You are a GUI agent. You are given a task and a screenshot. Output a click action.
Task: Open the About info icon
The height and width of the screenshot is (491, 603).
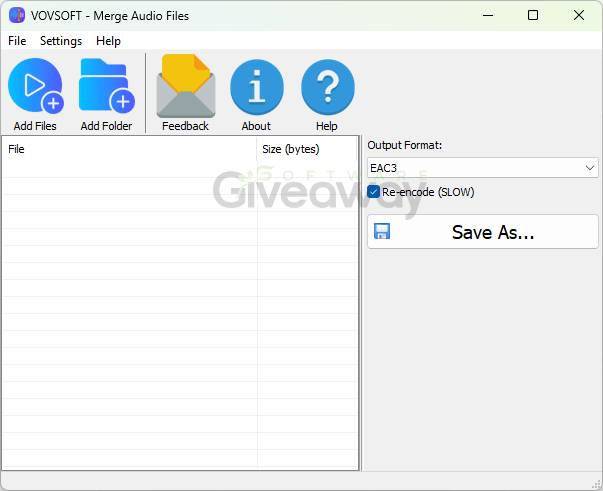click(x=257, y=87)
